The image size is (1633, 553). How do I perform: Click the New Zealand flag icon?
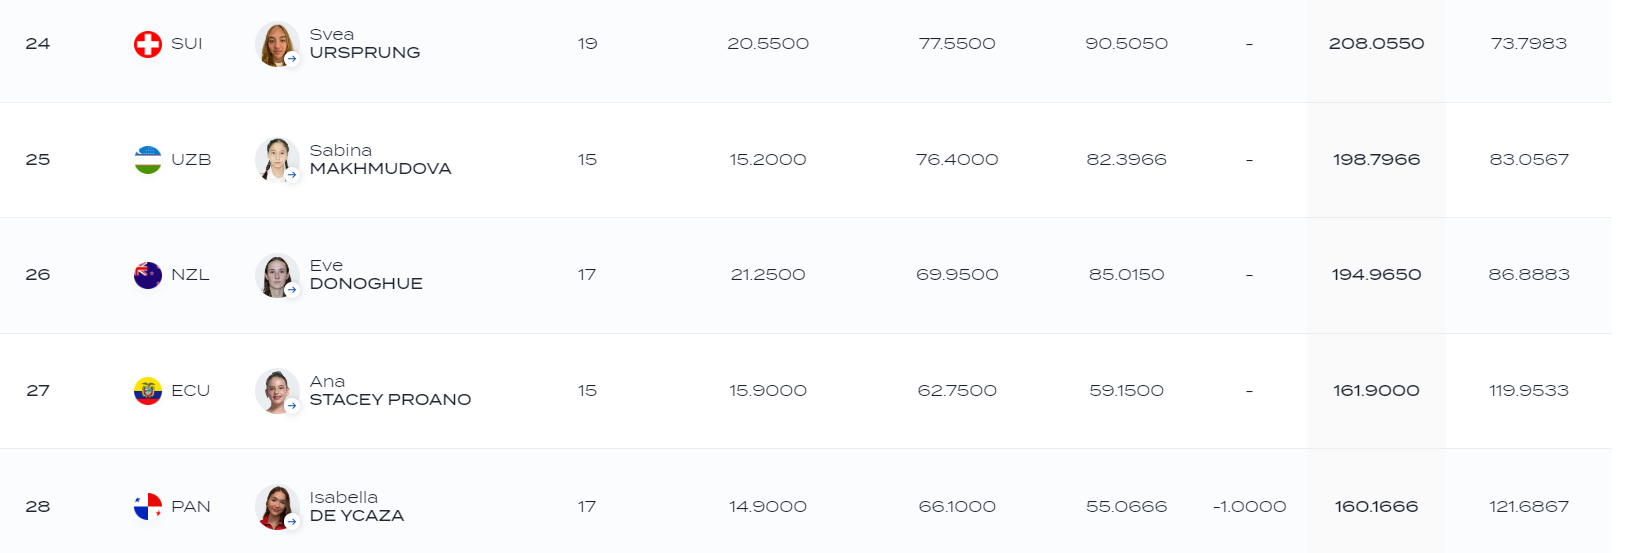coord(148,275)
